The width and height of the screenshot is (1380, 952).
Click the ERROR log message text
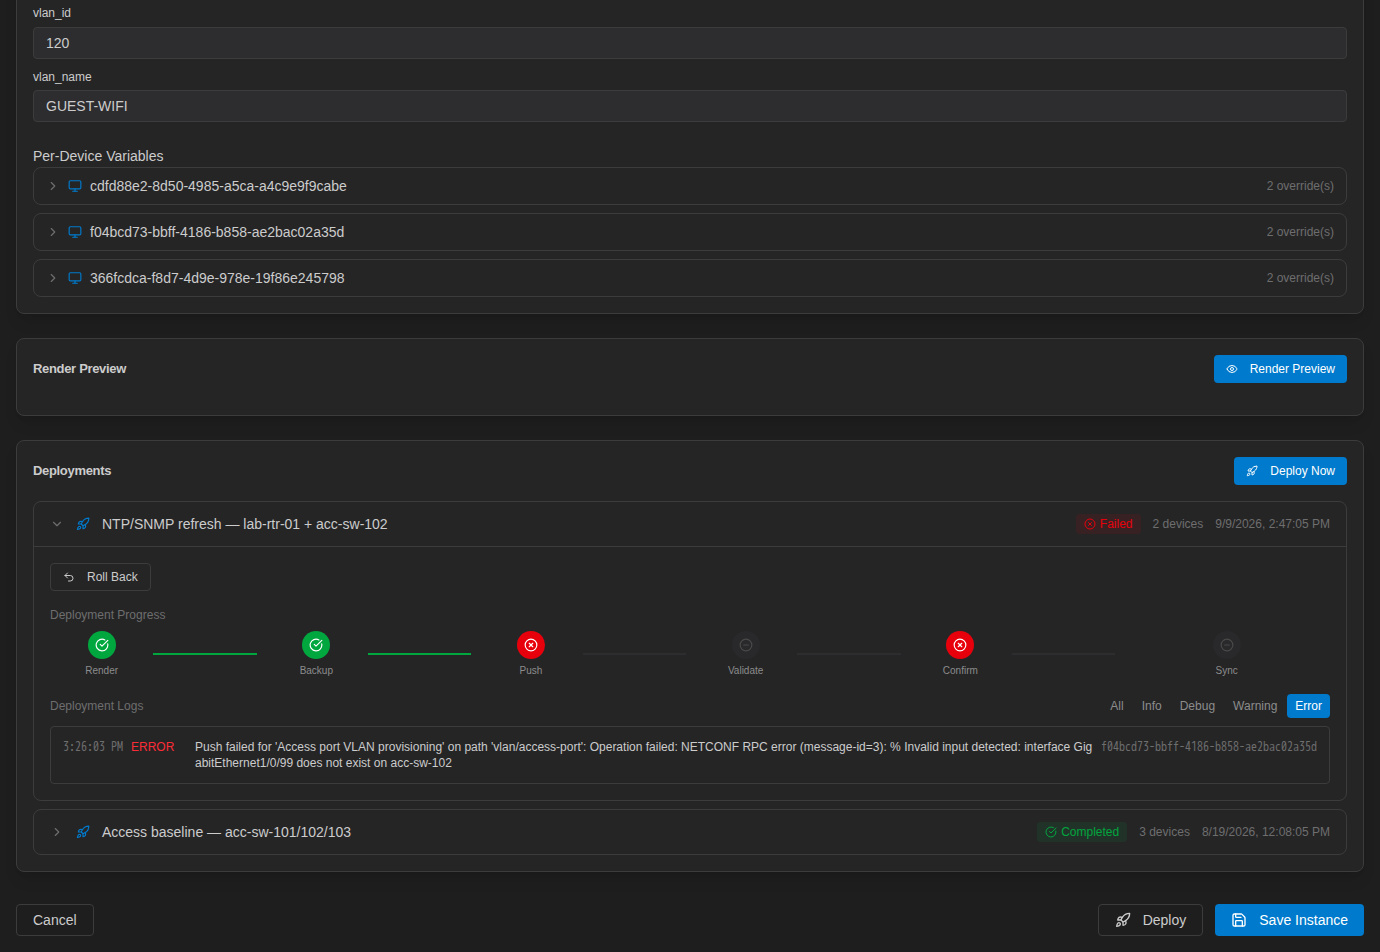[643, 755]
